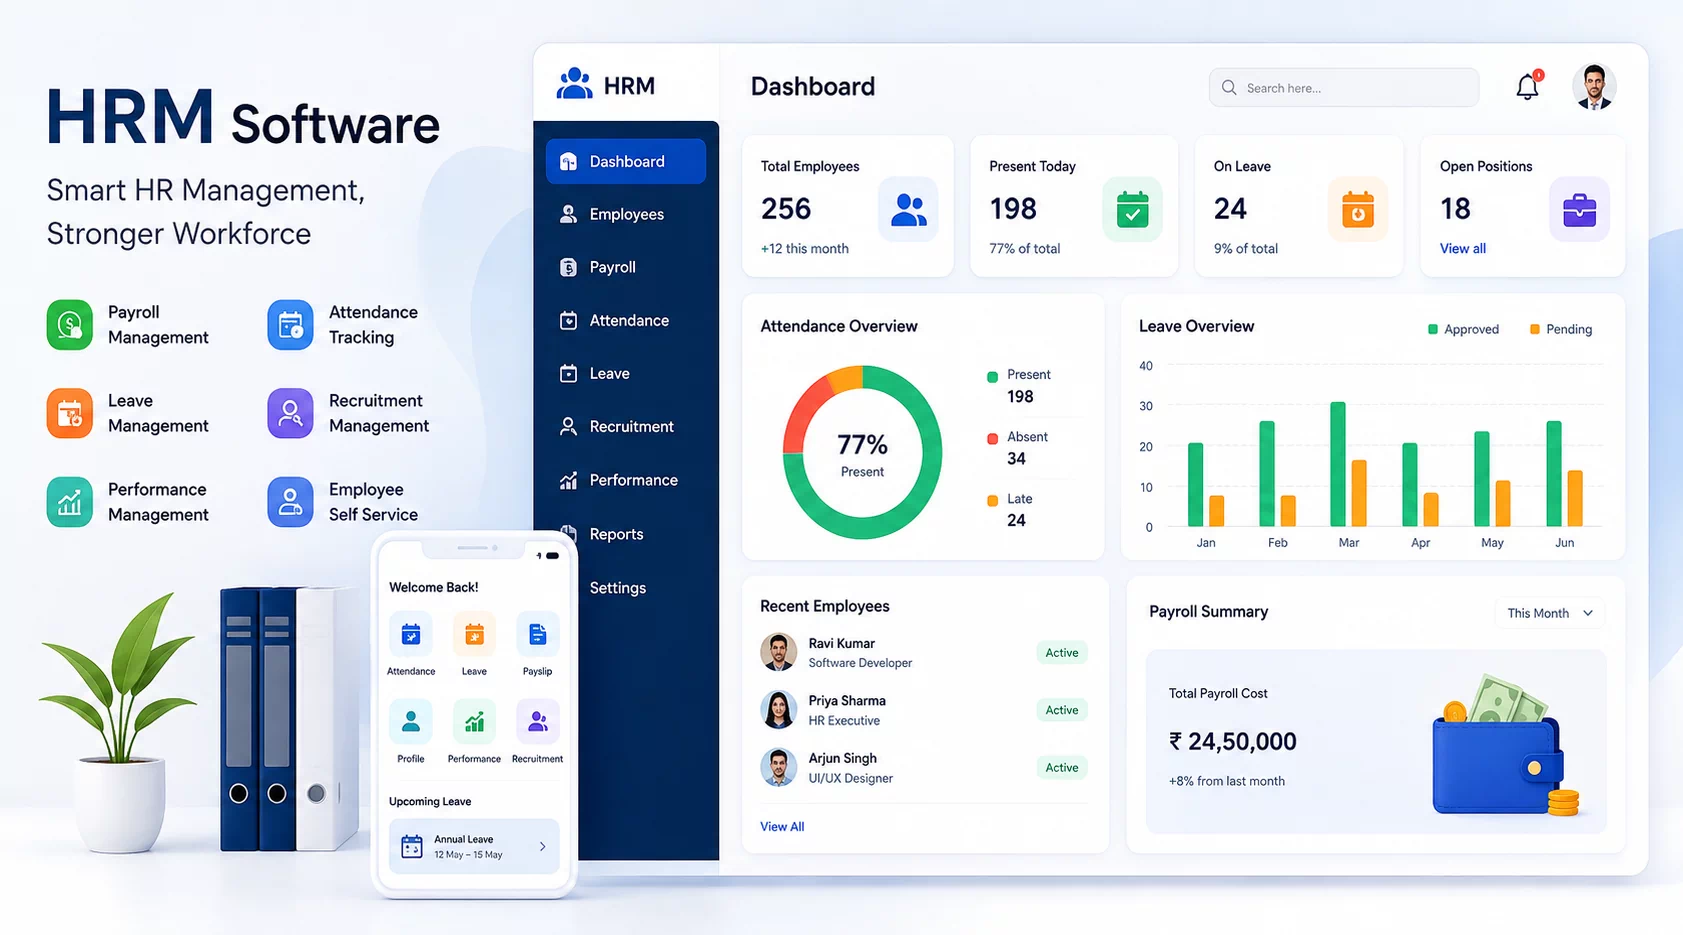Click the Recruitment Management purple icon
The width and height of the screenshot is (1683, 935).
(290, 413)
